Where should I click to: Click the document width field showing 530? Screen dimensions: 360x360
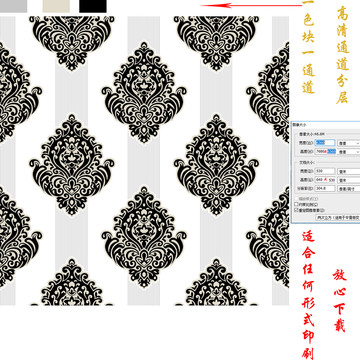325,171
